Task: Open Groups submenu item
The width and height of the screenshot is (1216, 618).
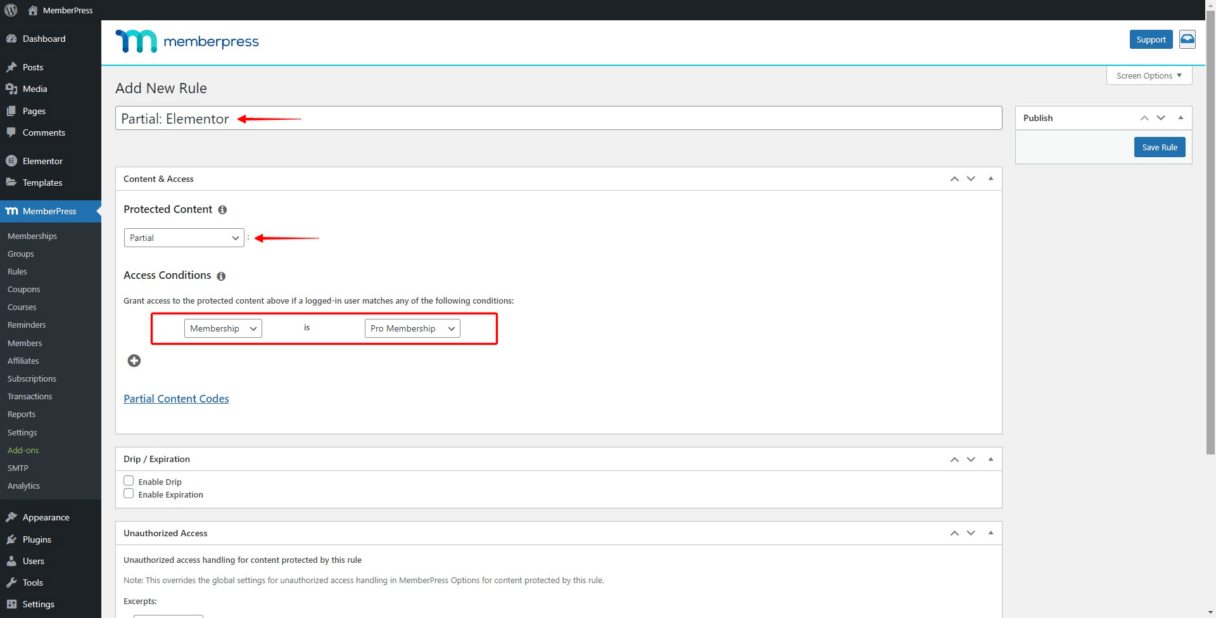Action: click(20, 254)
